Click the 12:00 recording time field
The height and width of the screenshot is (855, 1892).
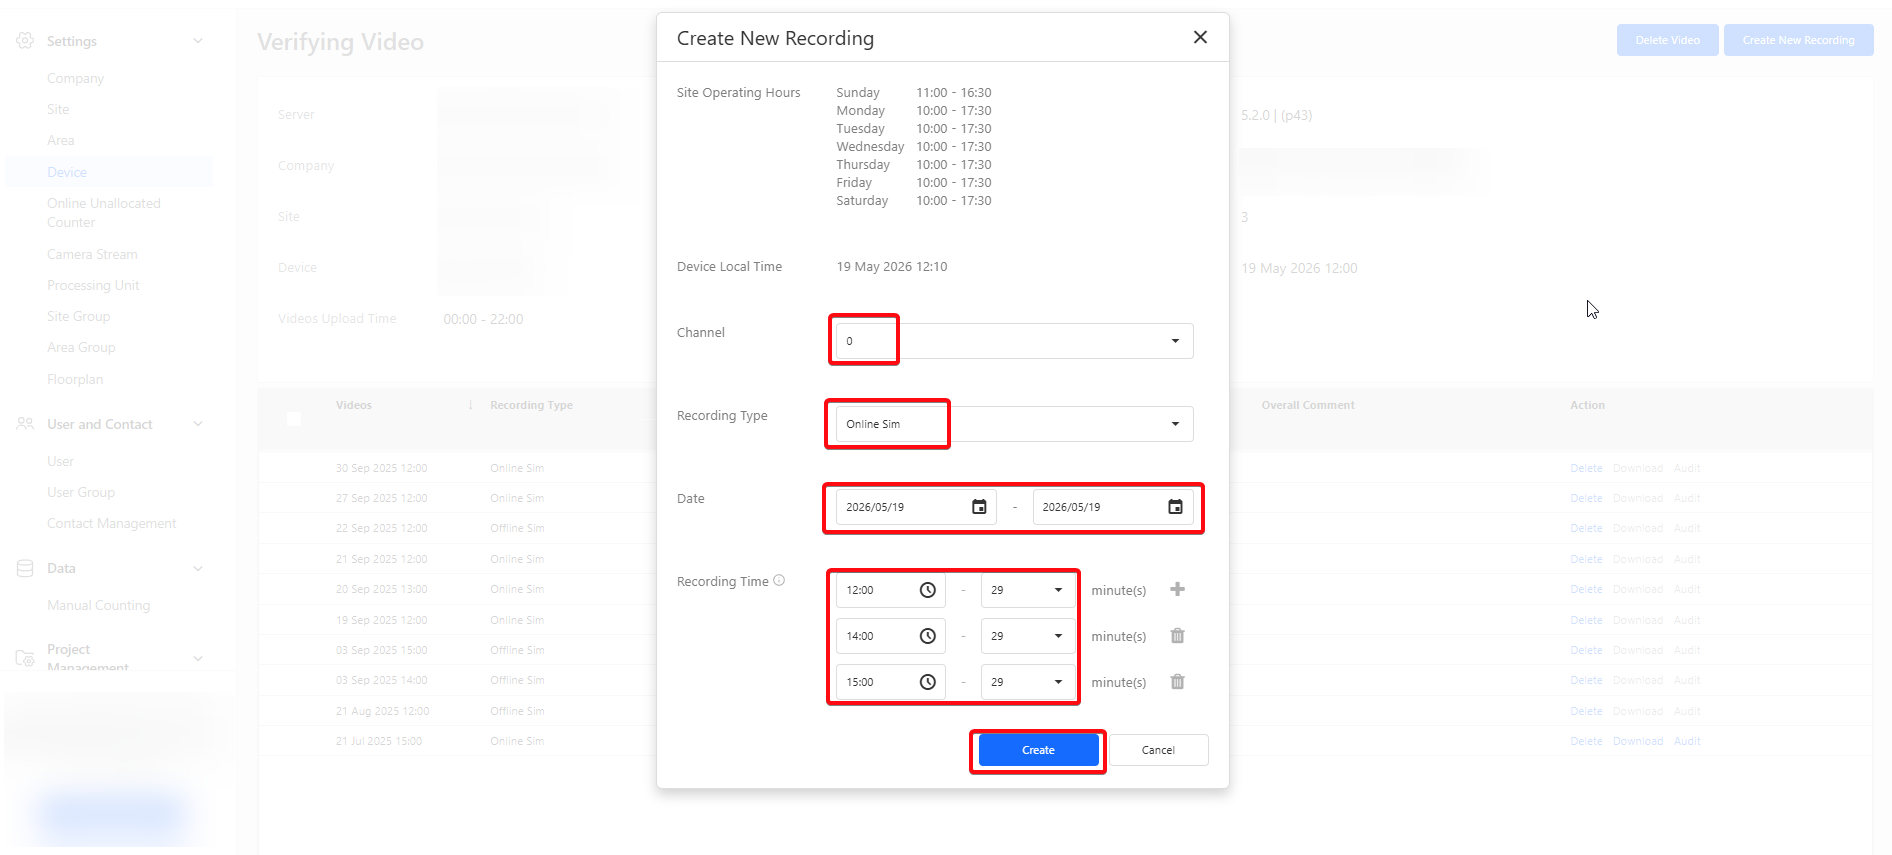click(x=890, y=590)
